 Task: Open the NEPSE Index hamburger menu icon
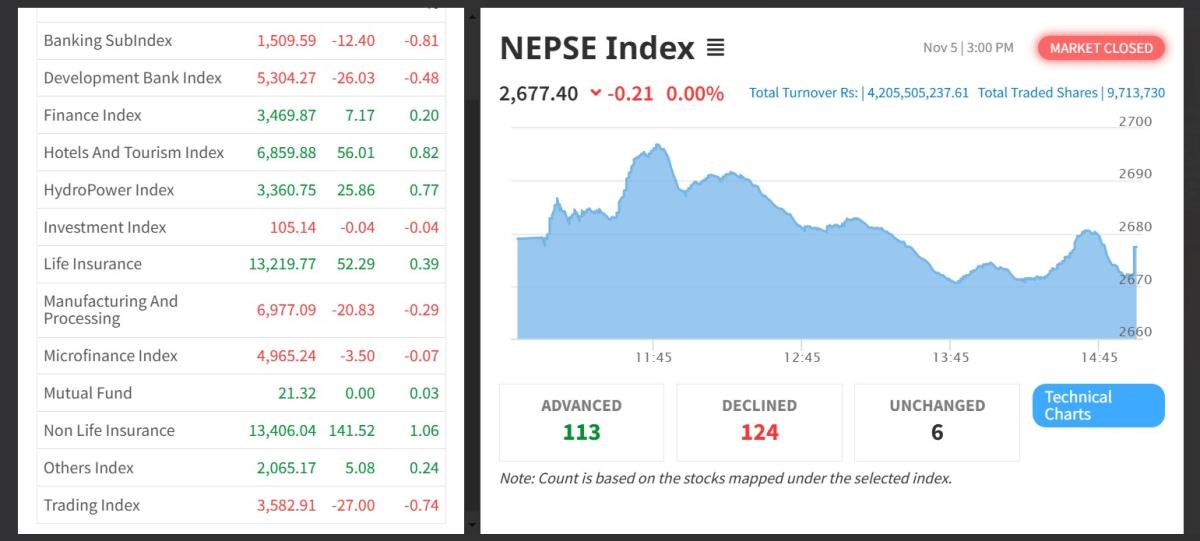(716, 48)
